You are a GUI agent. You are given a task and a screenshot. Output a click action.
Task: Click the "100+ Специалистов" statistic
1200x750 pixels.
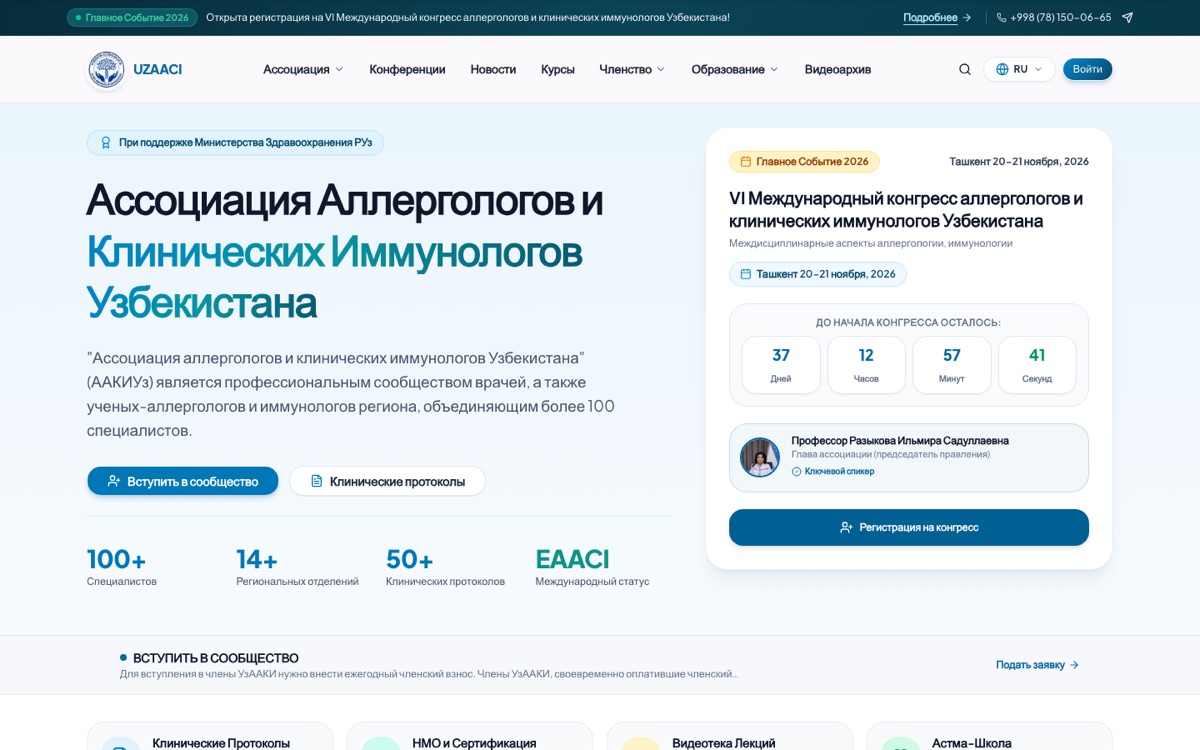(122, 567)
